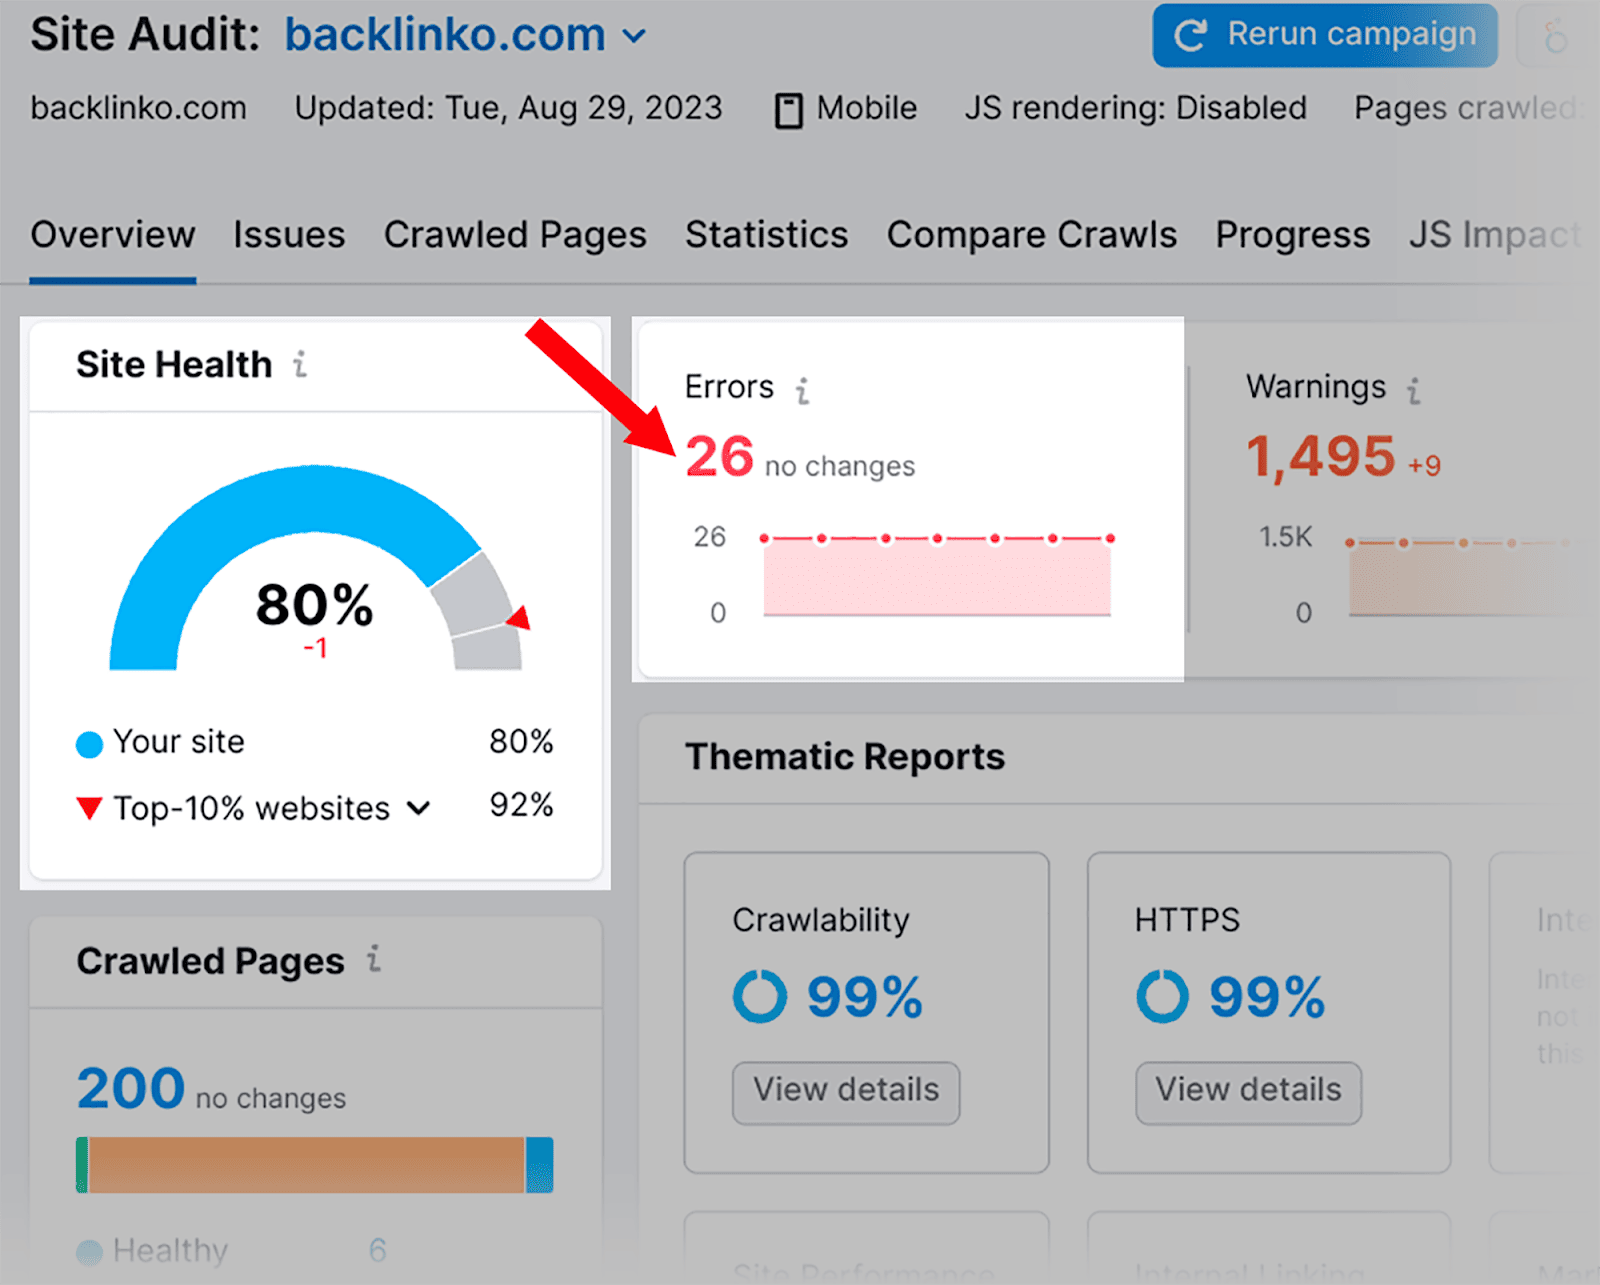Click the Rerun campaign button
The width and height of the screenshot is (1600, 1285).
pos(1324,34)
